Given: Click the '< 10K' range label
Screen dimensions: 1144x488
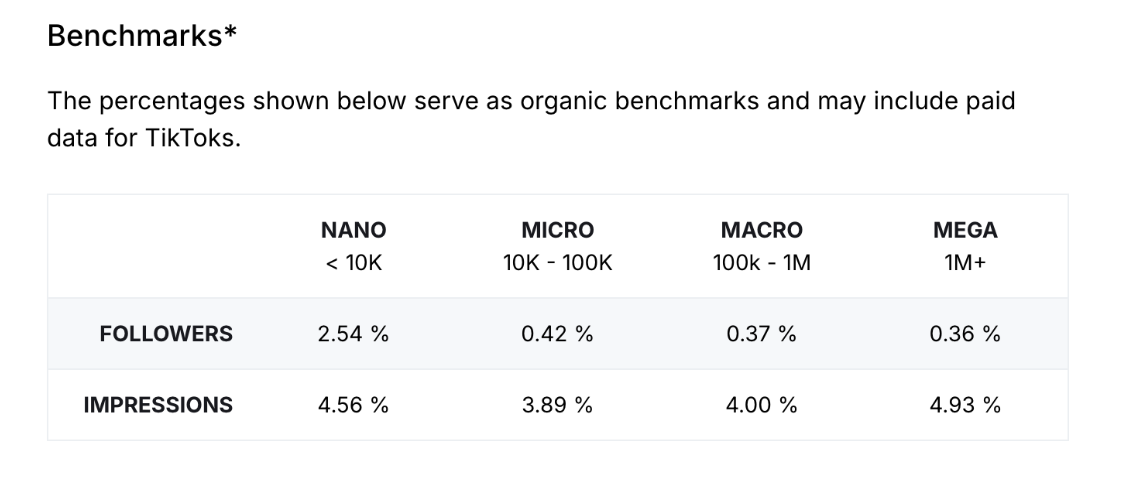Looking at the screenshot, I should pyautogui.click(x=353, y=264).
